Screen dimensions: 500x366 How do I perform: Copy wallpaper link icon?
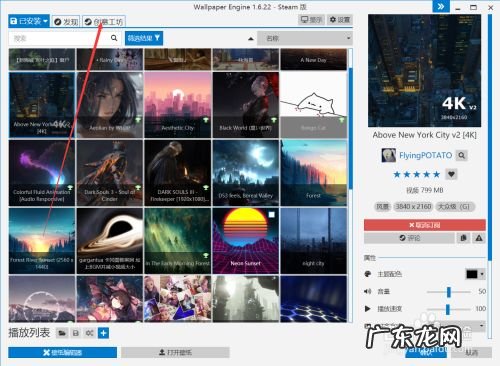[463, 238]
